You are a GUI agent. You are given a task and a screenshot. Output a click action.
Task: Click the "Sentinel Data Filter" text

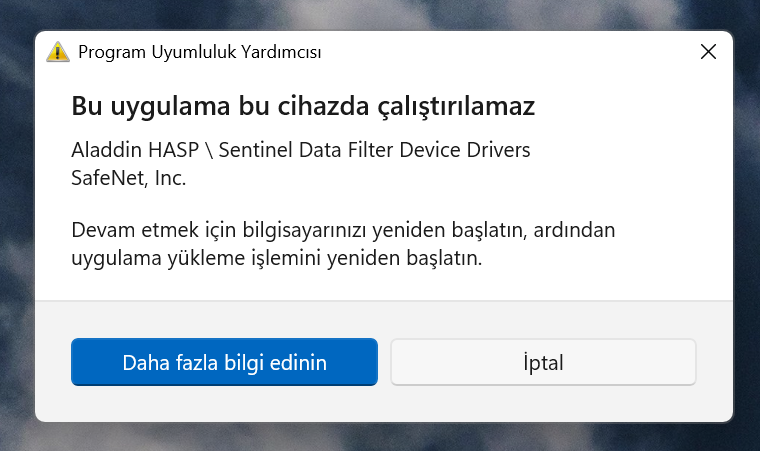(x=300, y=151)
